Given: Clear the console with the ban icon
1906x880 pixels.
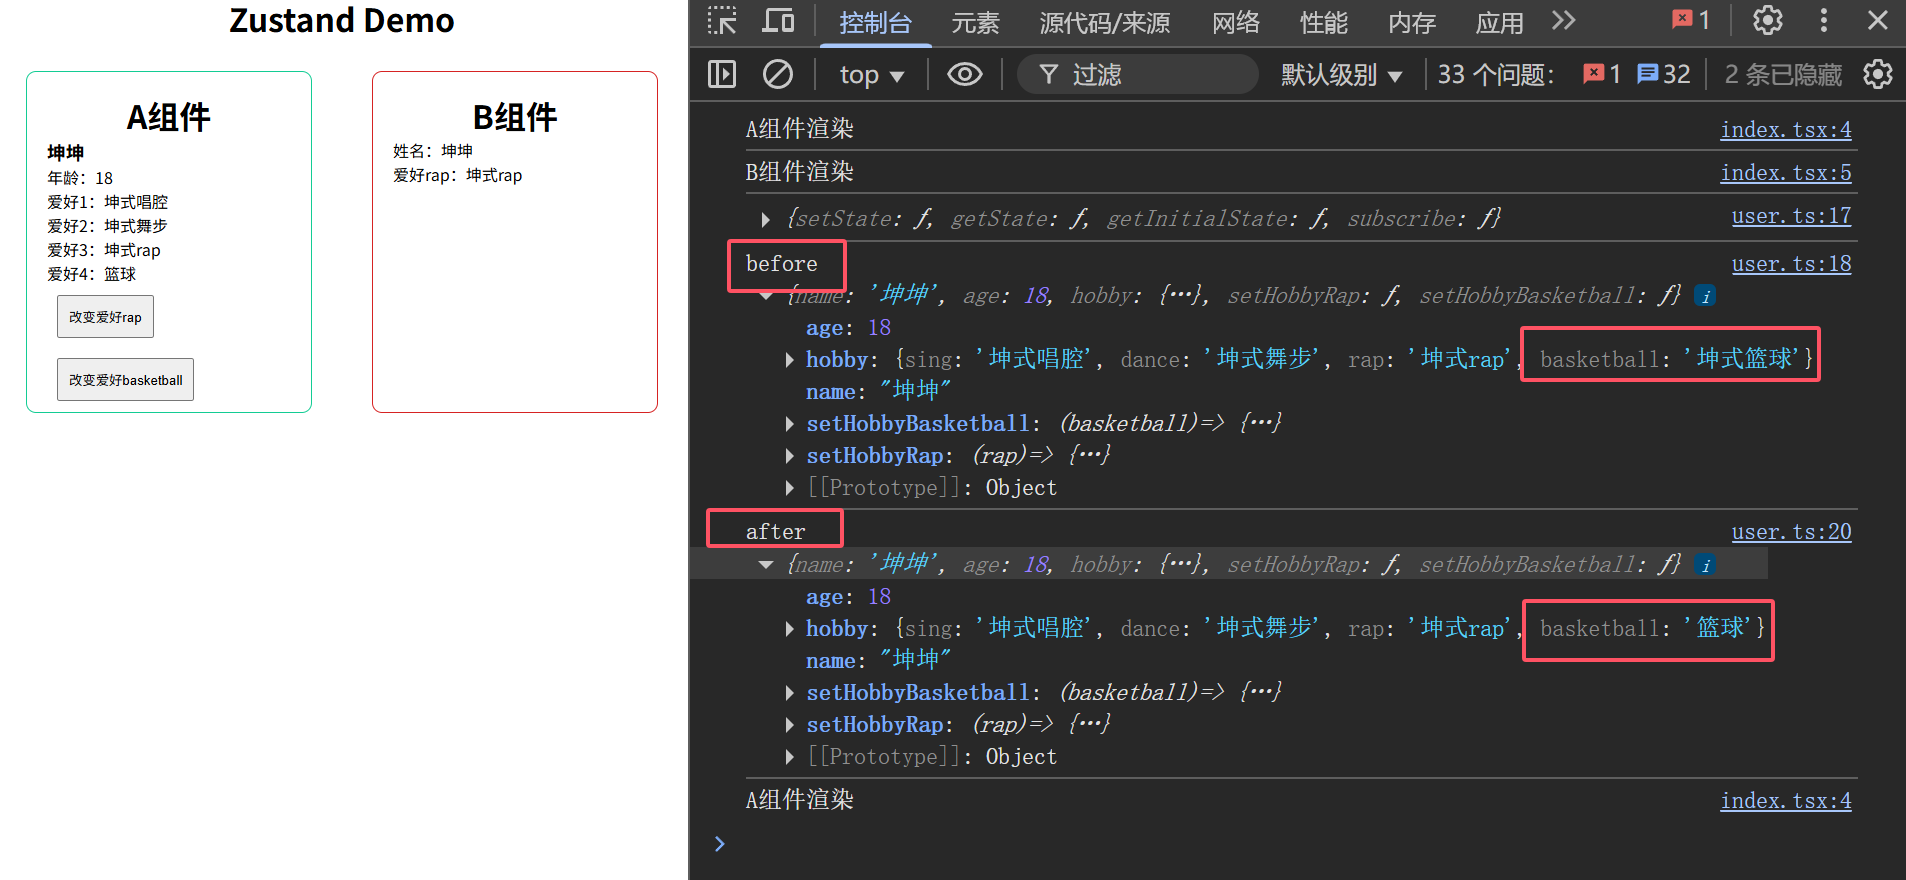Looking at the screenshot, I should click(x=778, y=75).
